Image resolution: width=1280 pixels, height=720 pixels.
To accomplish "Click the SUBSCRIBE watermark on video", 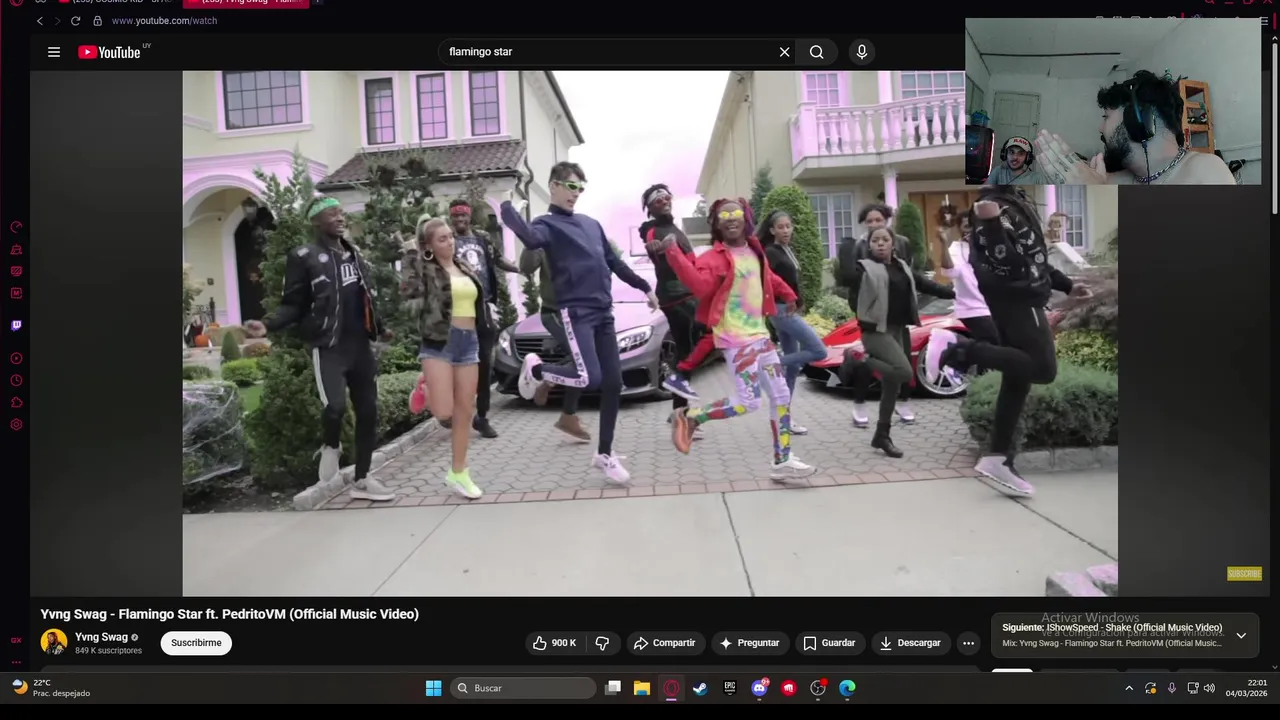I will pyautogui.click(x=1244, y=574).
